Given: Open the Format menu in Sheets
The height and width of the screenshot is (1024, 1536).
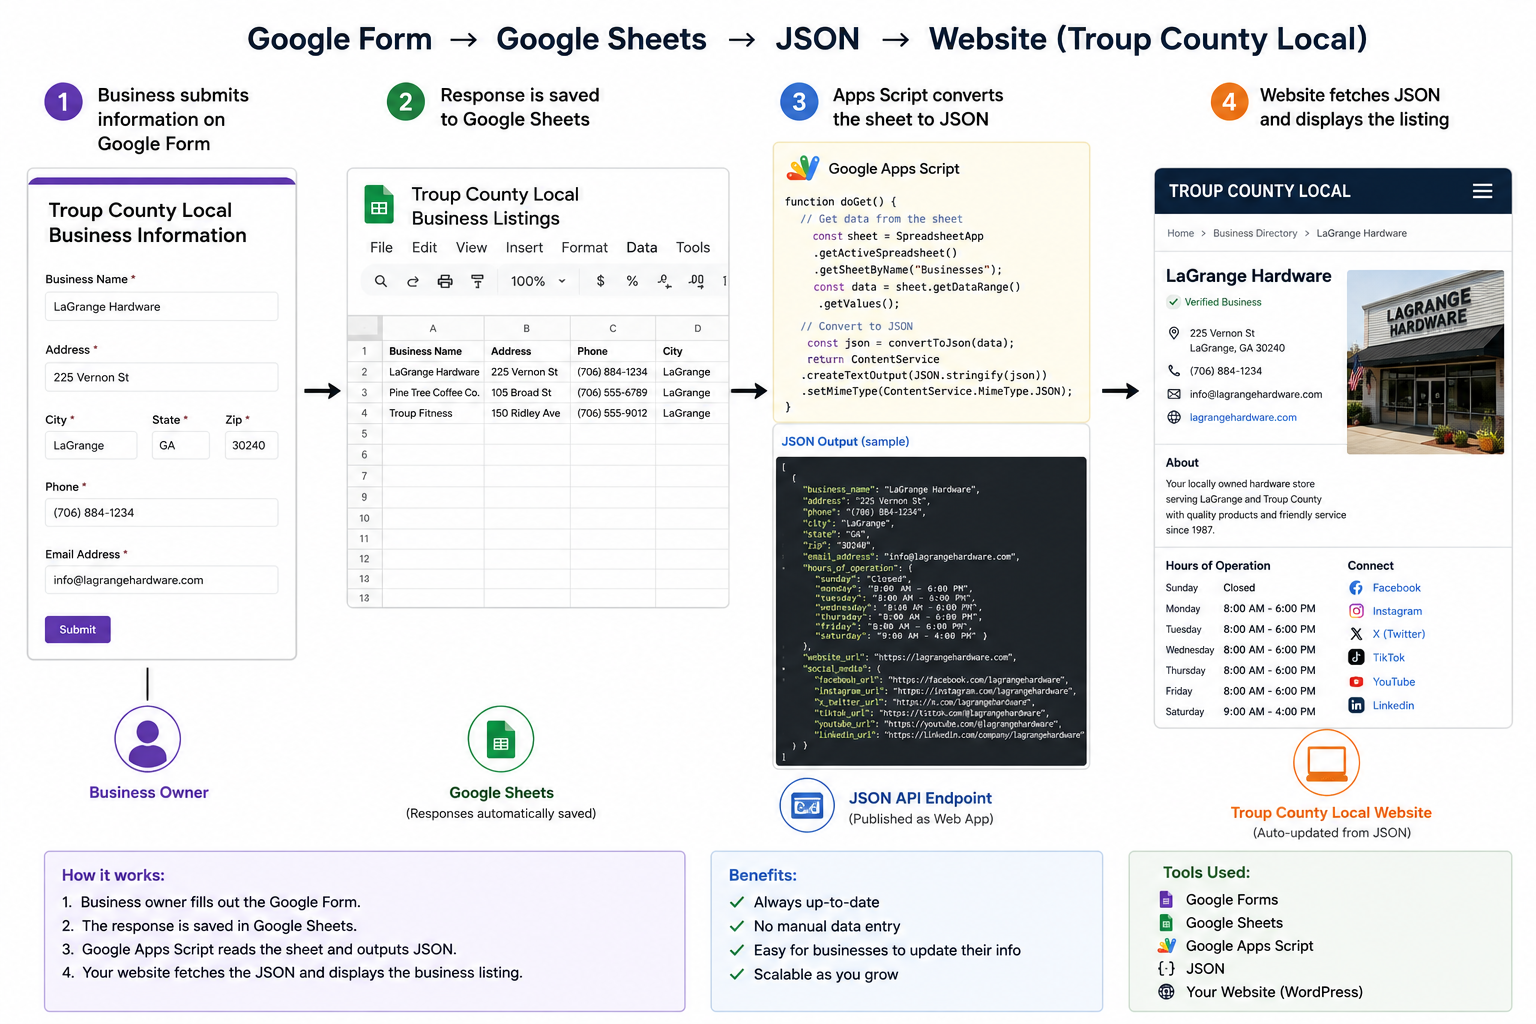Looking at the screenshot, I should tap(584, 248).
